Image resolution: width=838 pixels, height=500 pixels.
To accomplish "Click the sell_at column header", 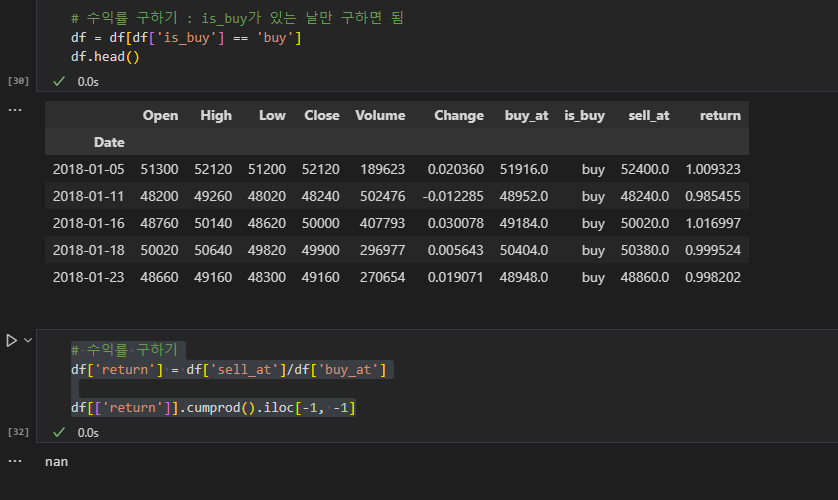I will (x=649, y=115).
